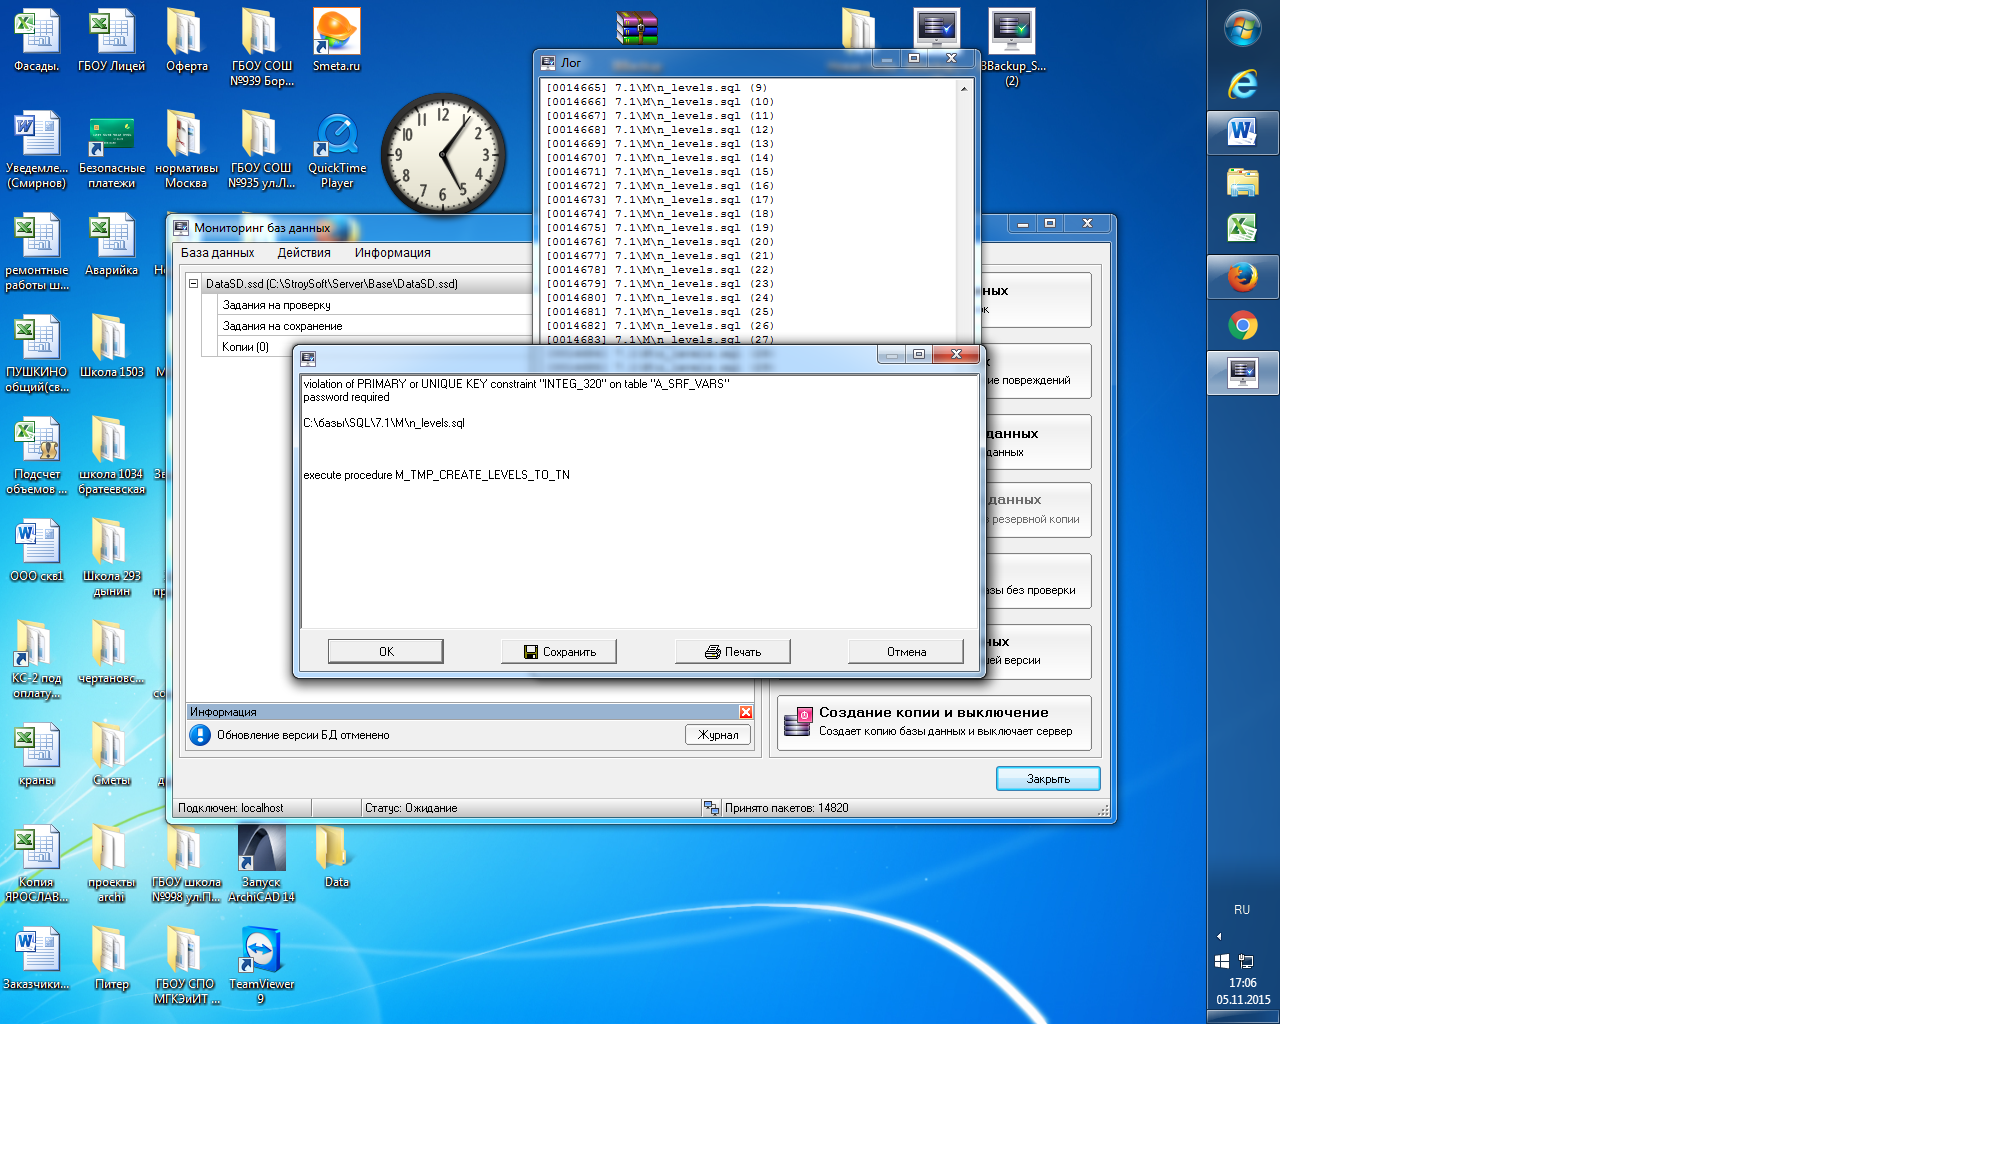Viewport: 2010px width, 1172px height.
Task: Select the Безопасные платежи desktop icon
Action: (x=111, y=150)
